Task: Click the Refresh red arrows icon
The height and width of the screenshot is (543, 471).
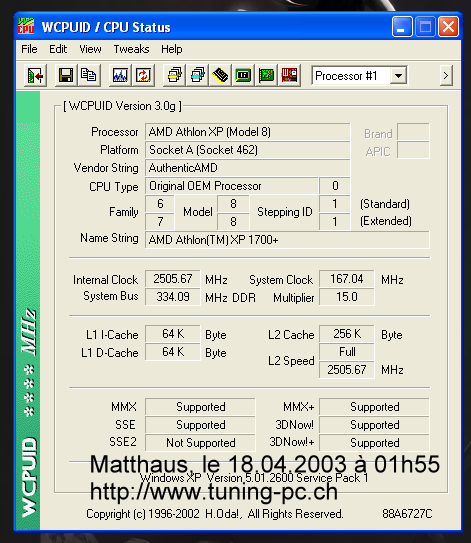Action: (x=143, y=75)
